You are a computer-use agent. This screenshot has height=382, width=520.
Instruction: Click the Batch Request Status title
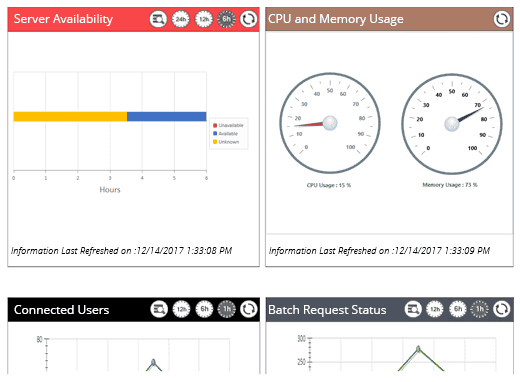coord(327,310)
